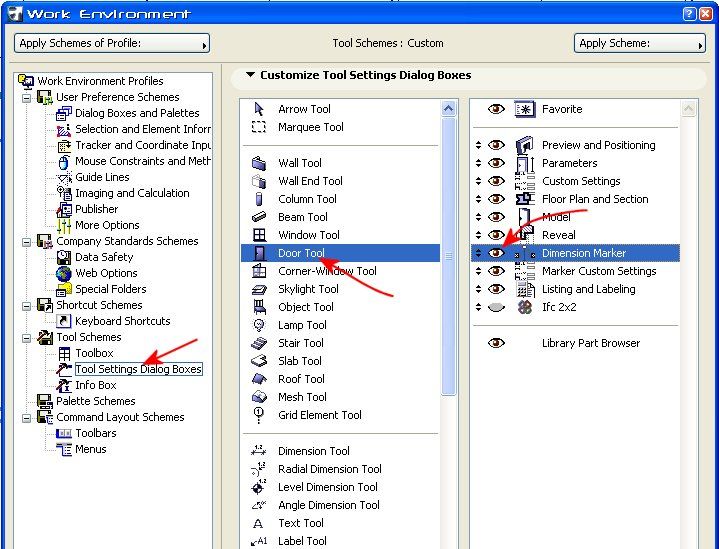Select the Grid Element Tool icon
719x549 pixels.
click(259, 415)
